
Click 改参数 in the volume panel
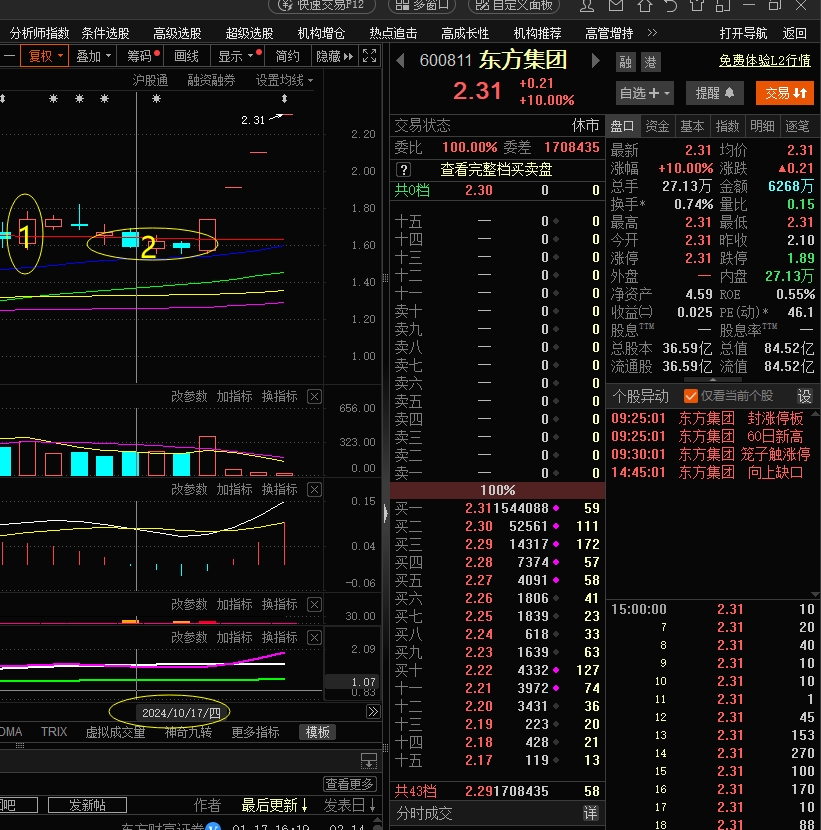189,396
